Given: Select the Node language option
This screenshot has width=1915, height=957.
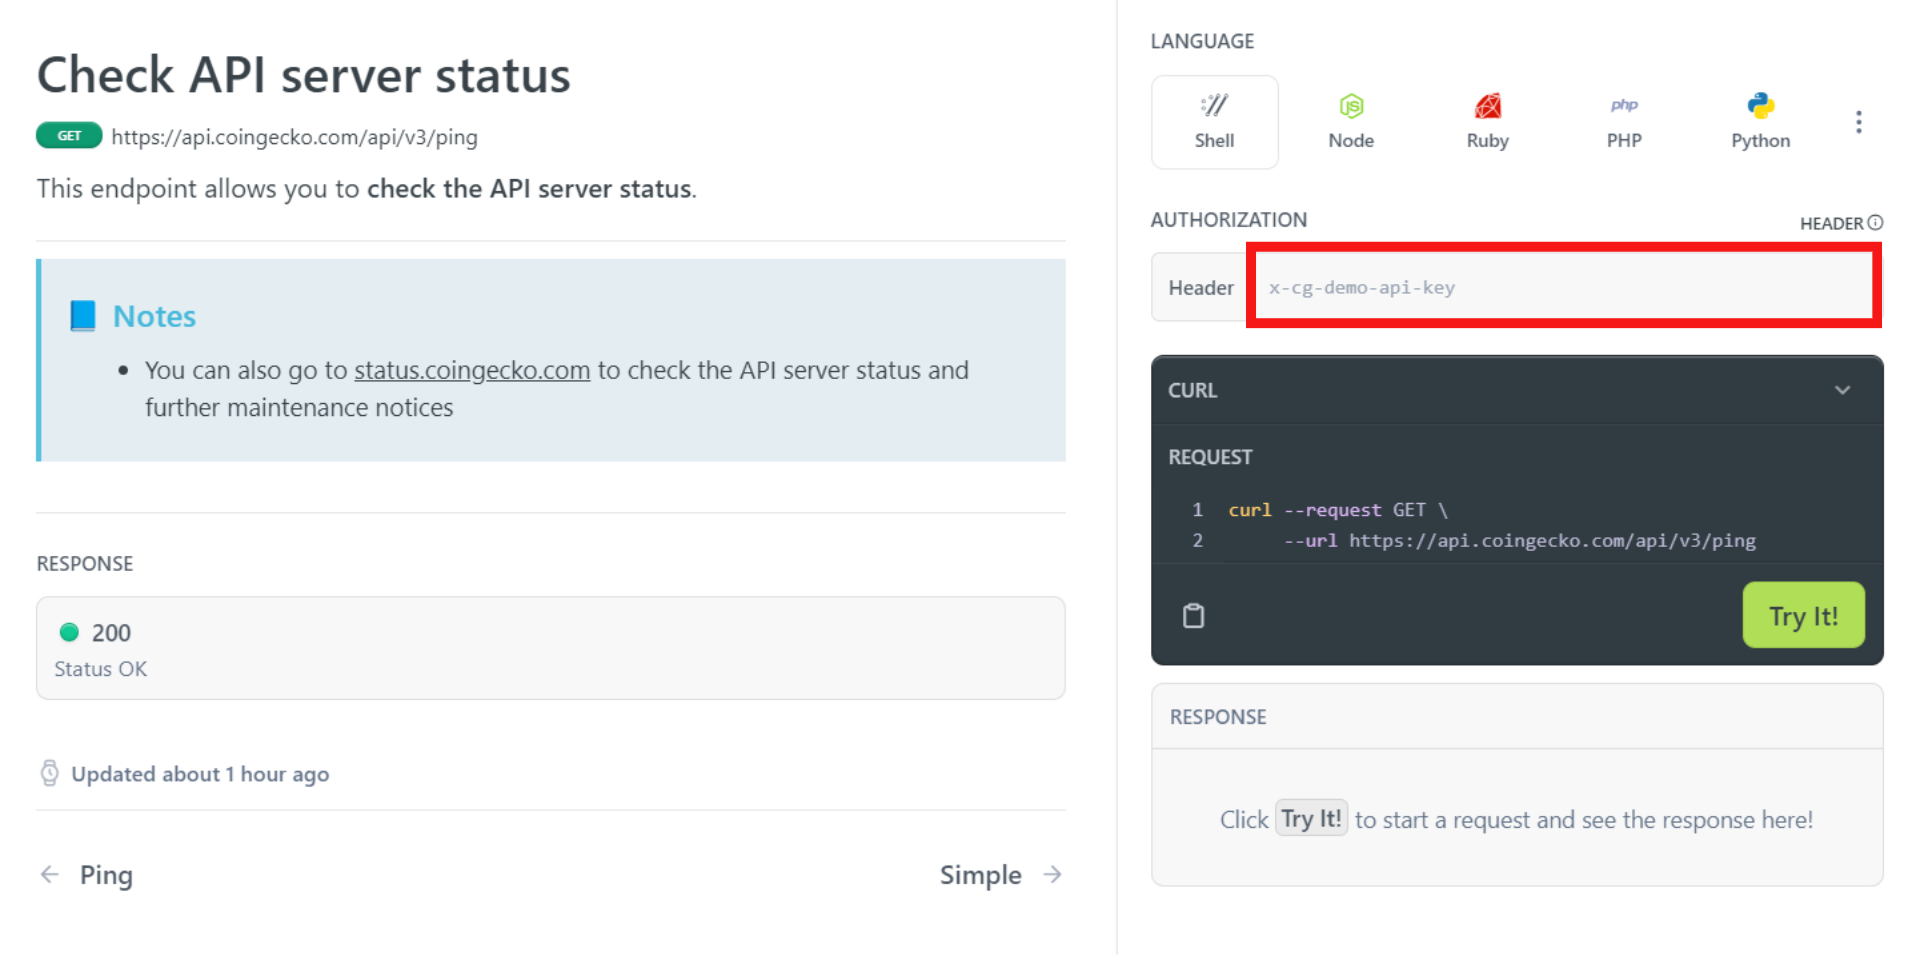Looking at the screenshot, I should pos(1351,122).
